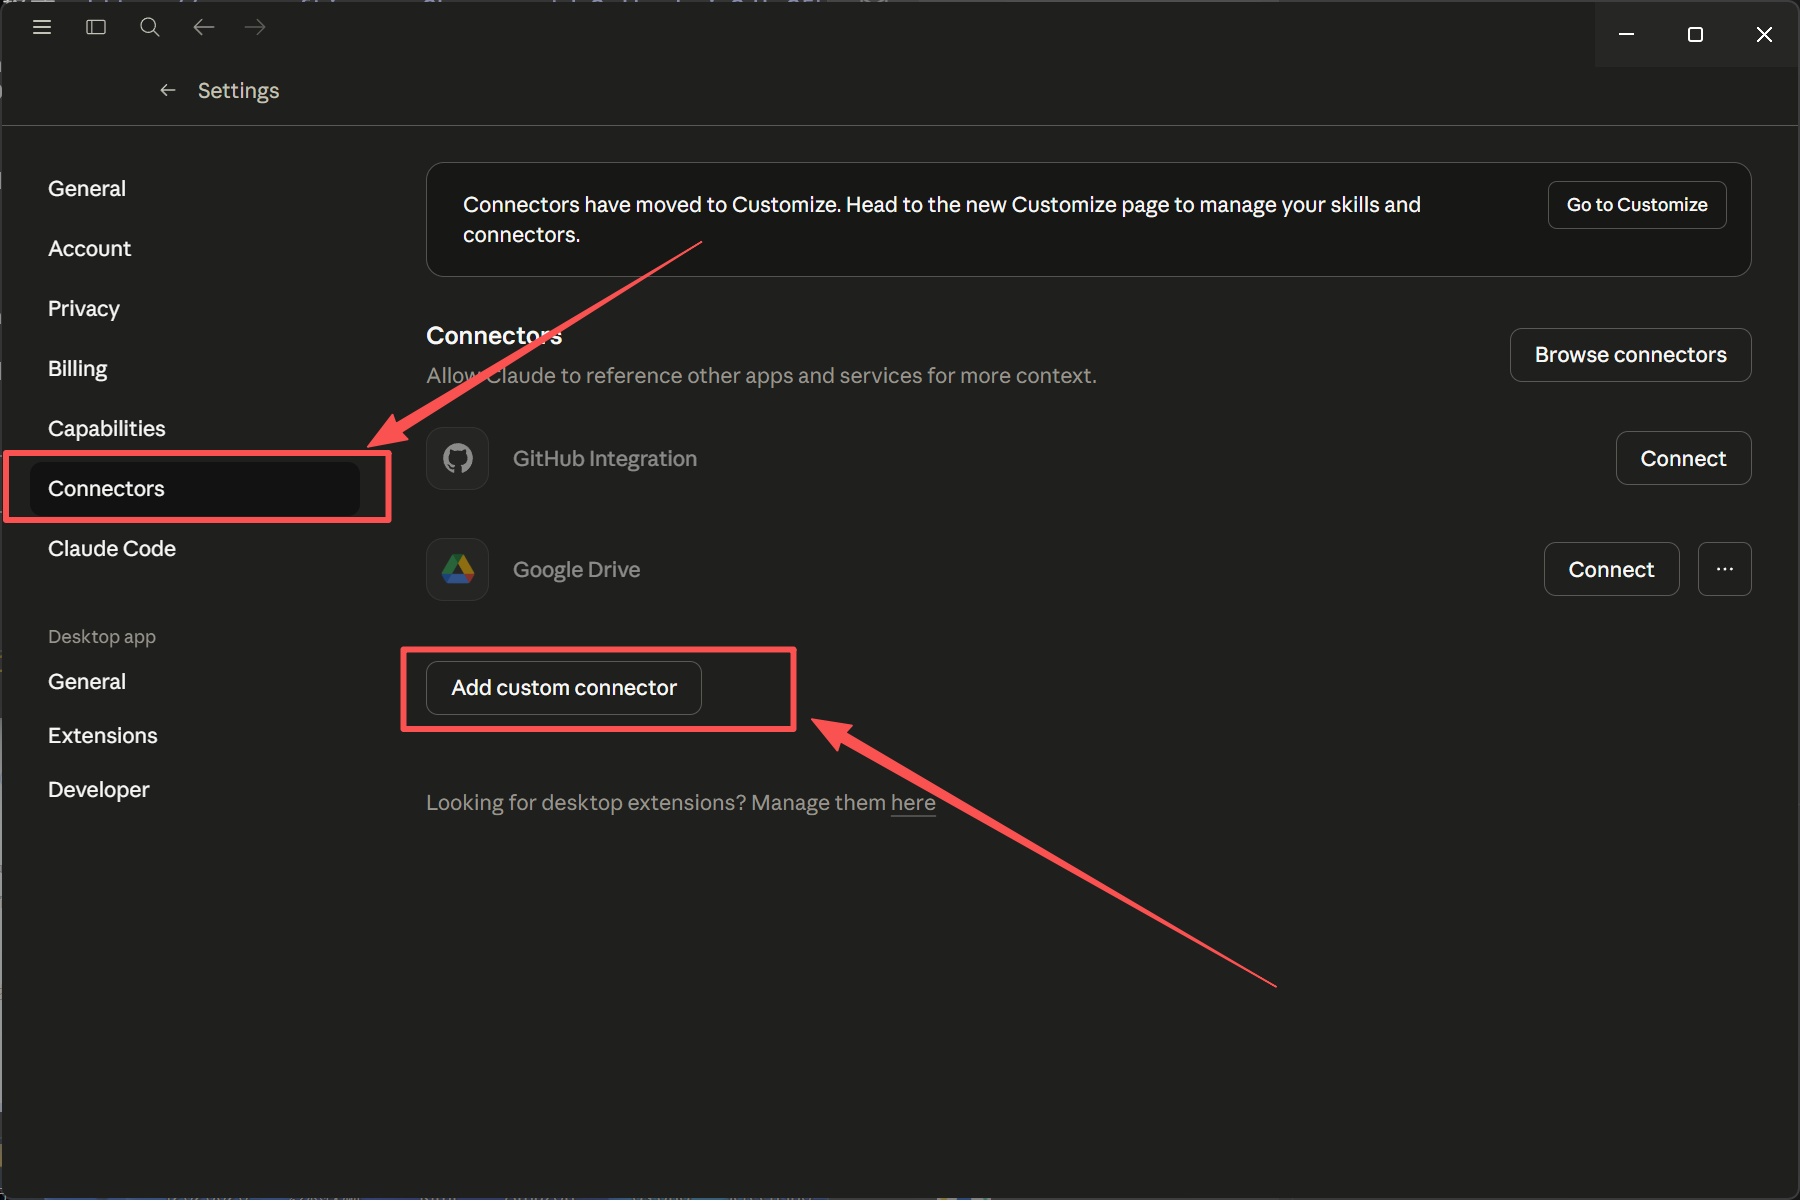The height and width of the screenshot is (1200, 1800).
Task: Open Capabilities in the sidebar
Action: pos(107,429)
